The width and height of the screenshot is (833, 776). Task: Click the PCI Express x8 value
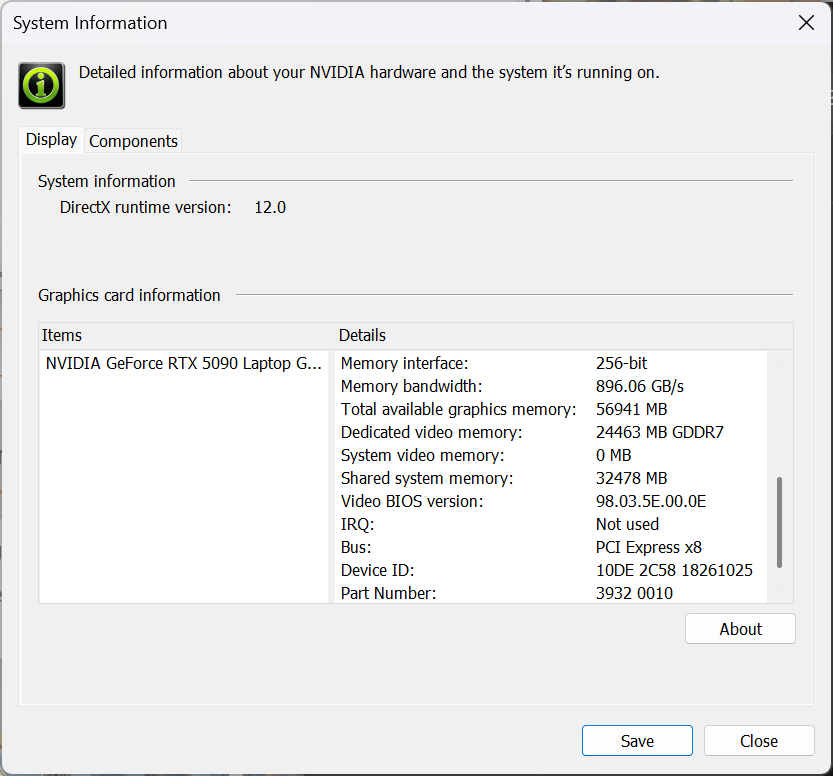point(649,548)
